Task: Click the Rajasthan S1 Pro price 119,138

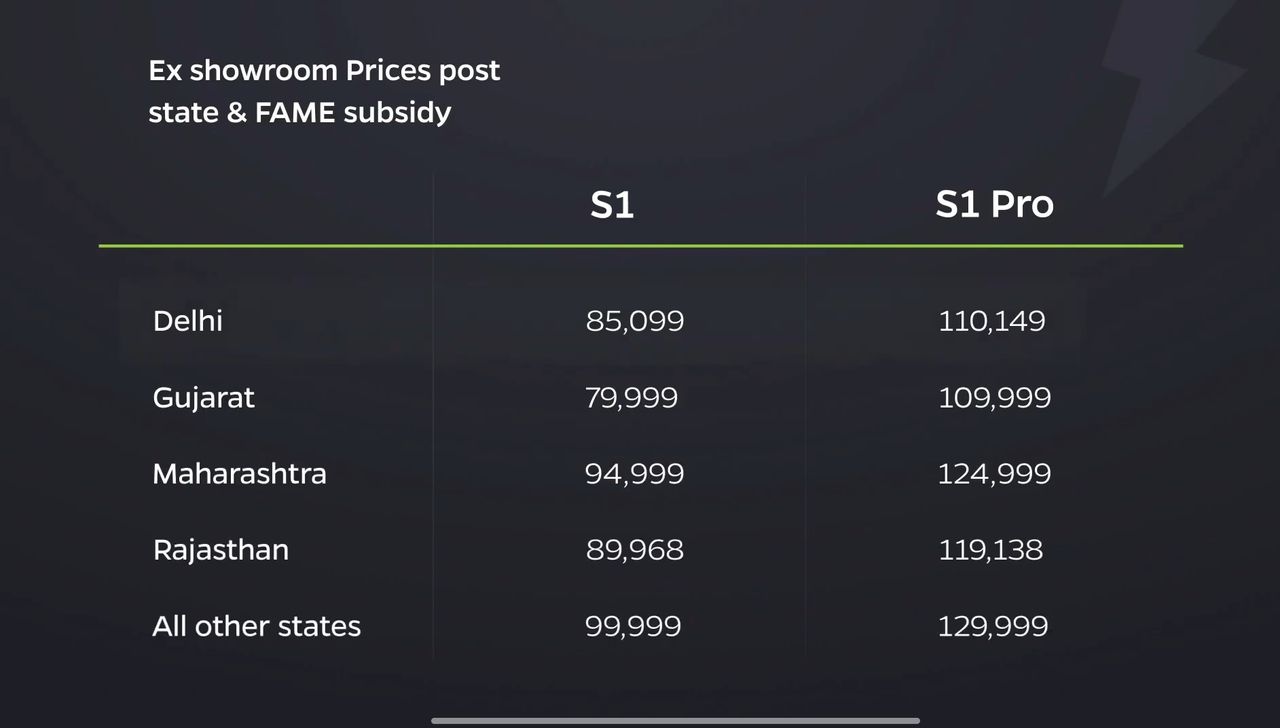Action: (x=990, y=550)
